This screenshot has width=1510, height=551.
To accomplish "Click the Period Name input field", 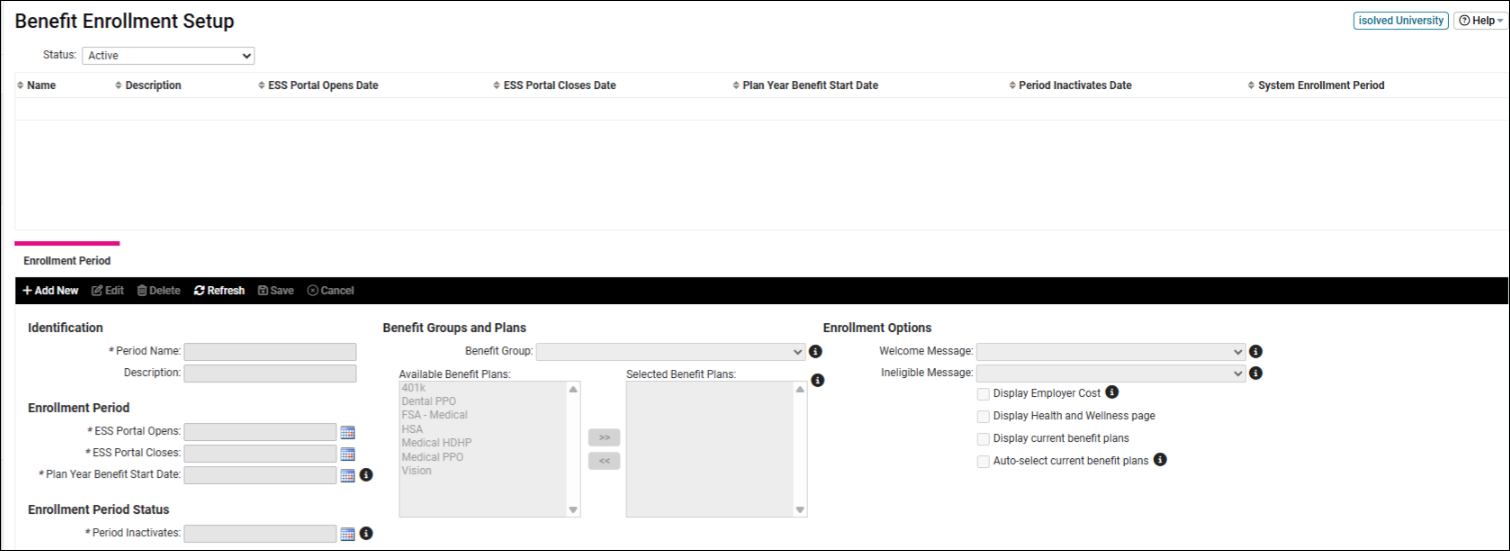I will 270,352.
